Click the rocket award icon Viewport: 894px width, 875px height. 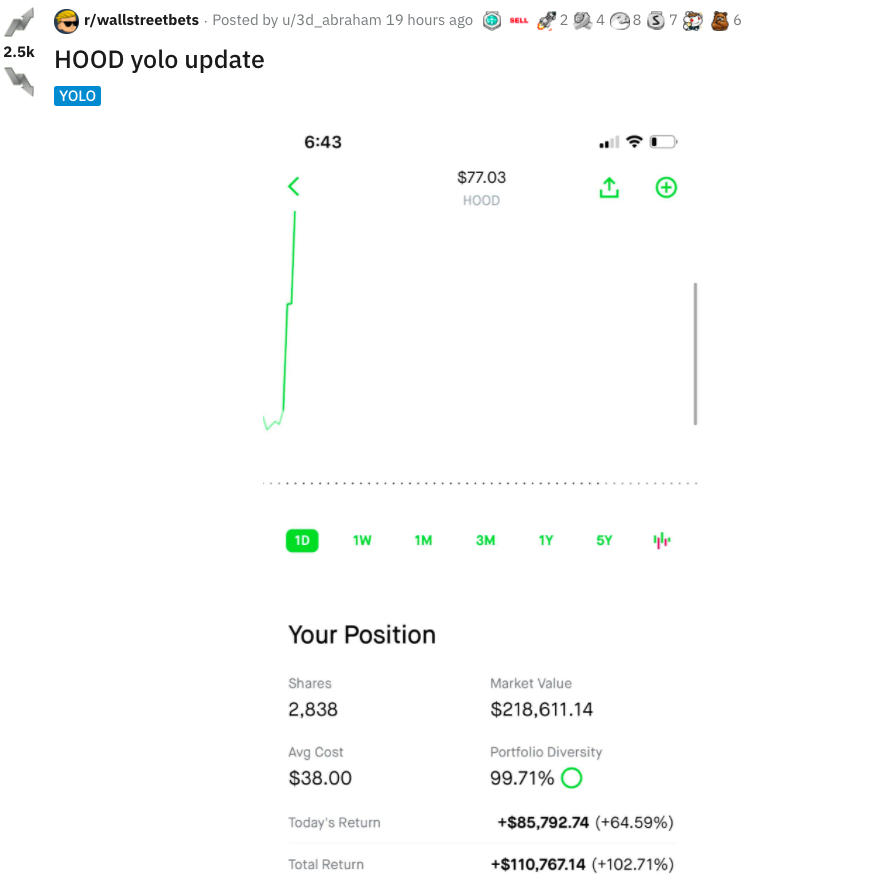click(545, 20)
